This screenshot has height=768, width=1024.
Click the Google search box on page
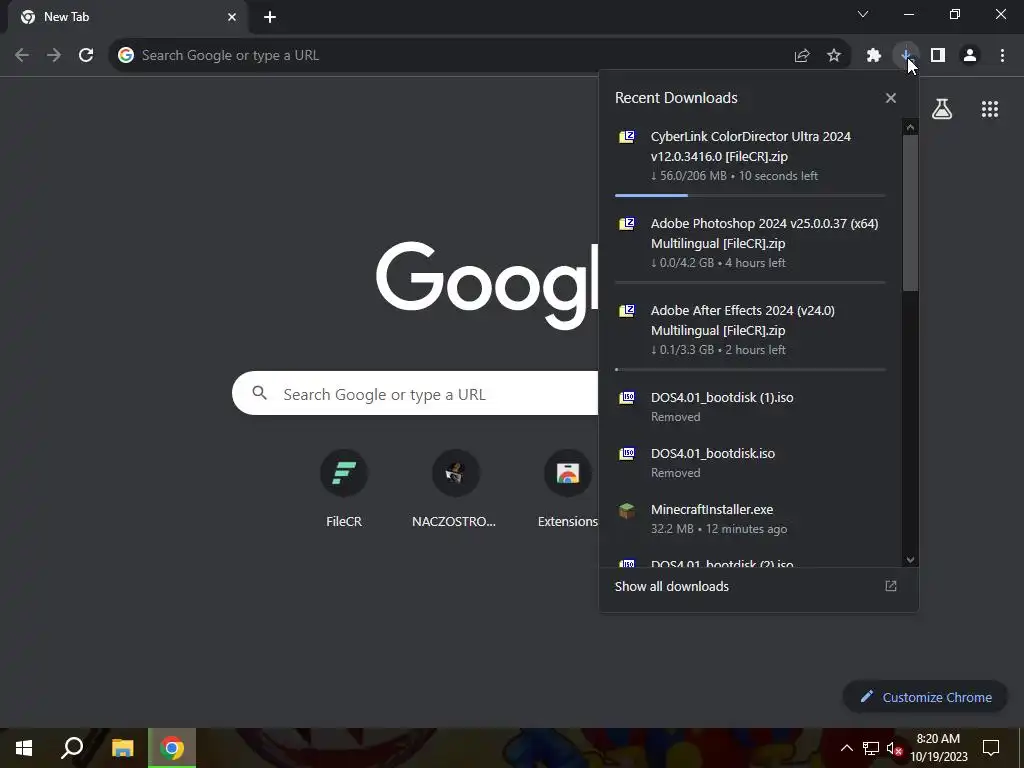point(415,394)
